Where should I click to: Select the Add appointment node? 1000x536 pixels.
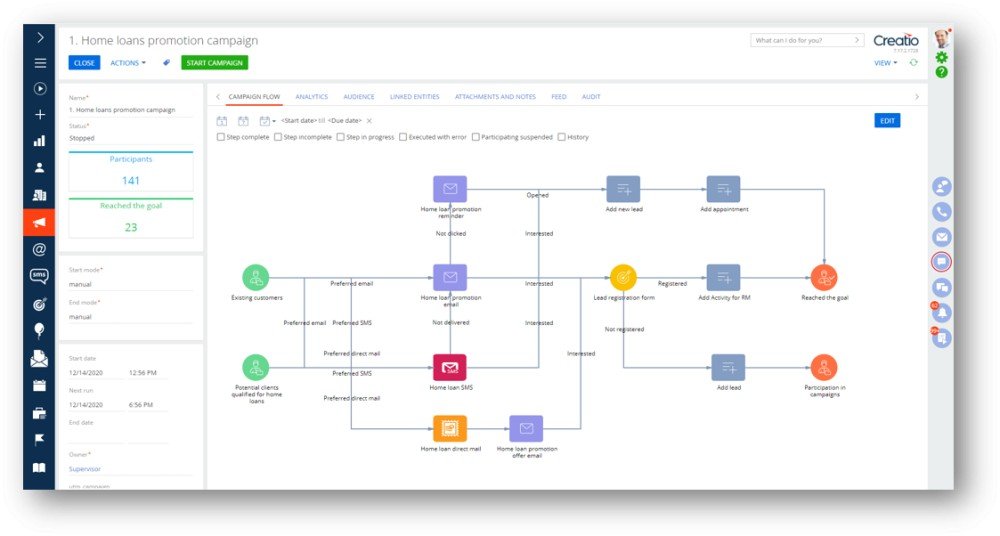coord(723,189)
